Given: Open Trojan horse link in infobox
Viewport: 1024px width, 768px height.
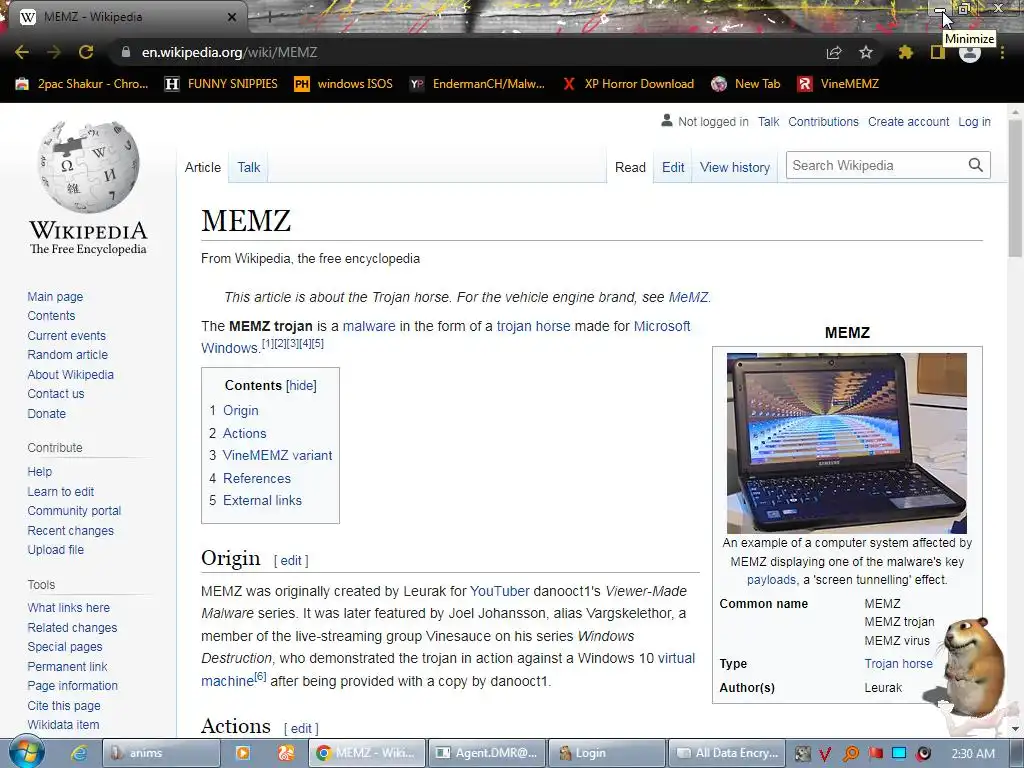Looking at the screenshot, I should 898,664.
